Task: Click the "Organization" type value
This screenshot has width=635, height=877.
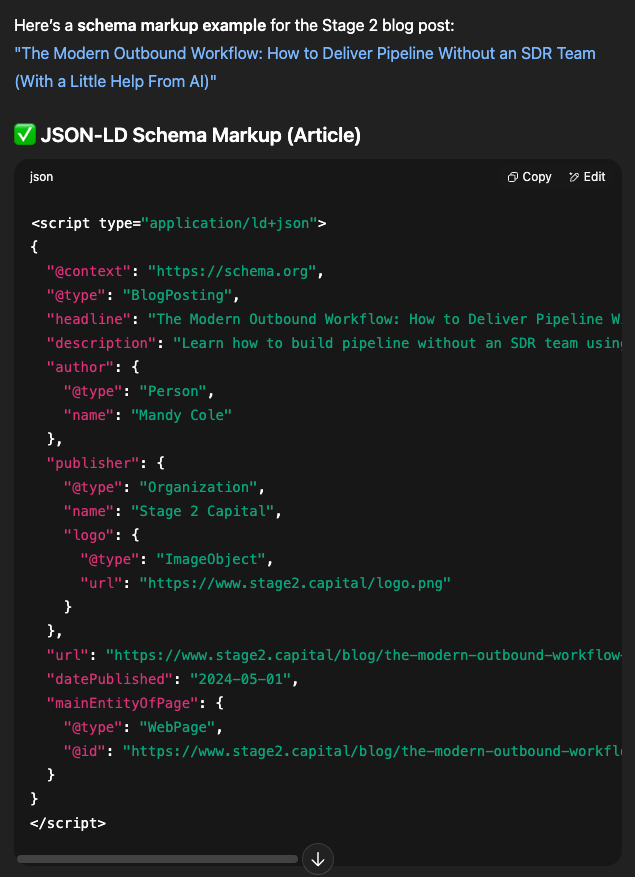Action: click(x=198, y=487)
